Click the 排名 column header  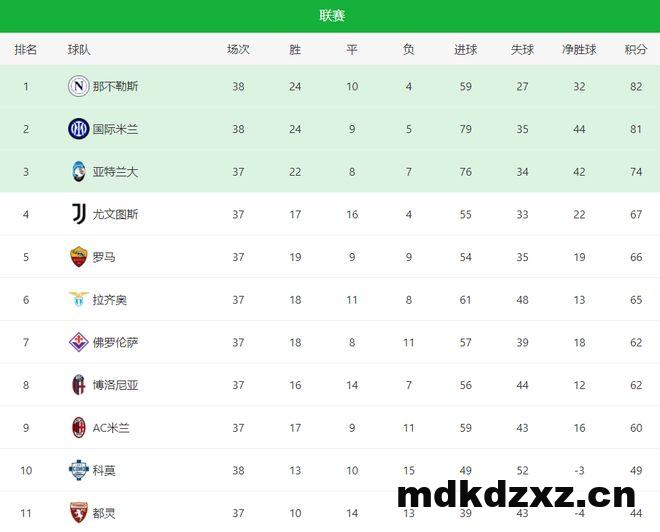pos(26,49)
